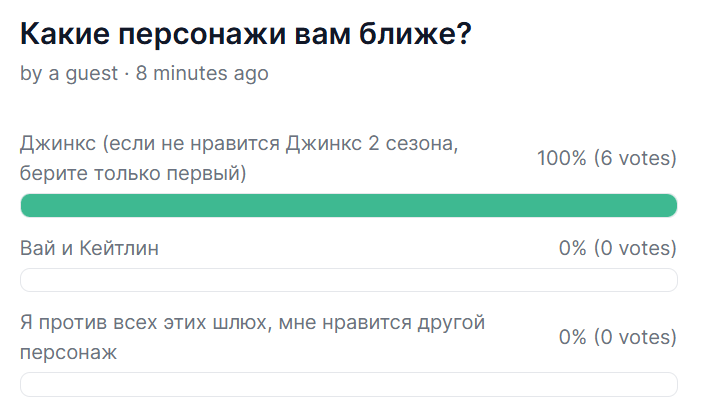Click the empty bar under другой персонаж option
705x420 pixels.
tap(349, 384)
